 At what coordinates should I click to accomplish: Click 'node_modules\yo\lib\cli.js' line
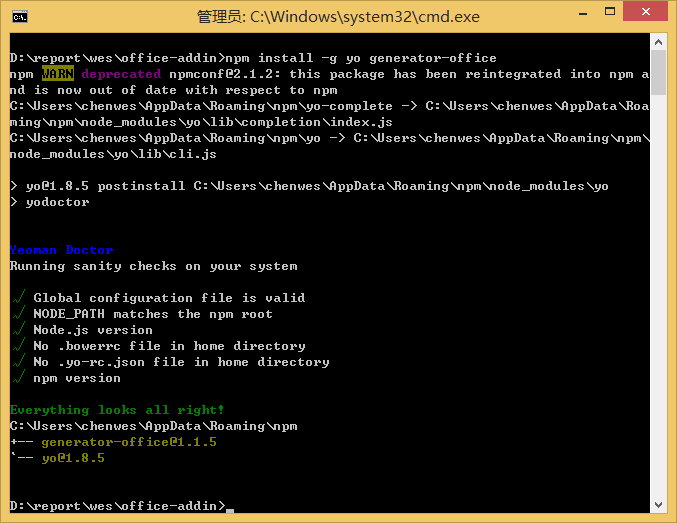coord(113,154)
